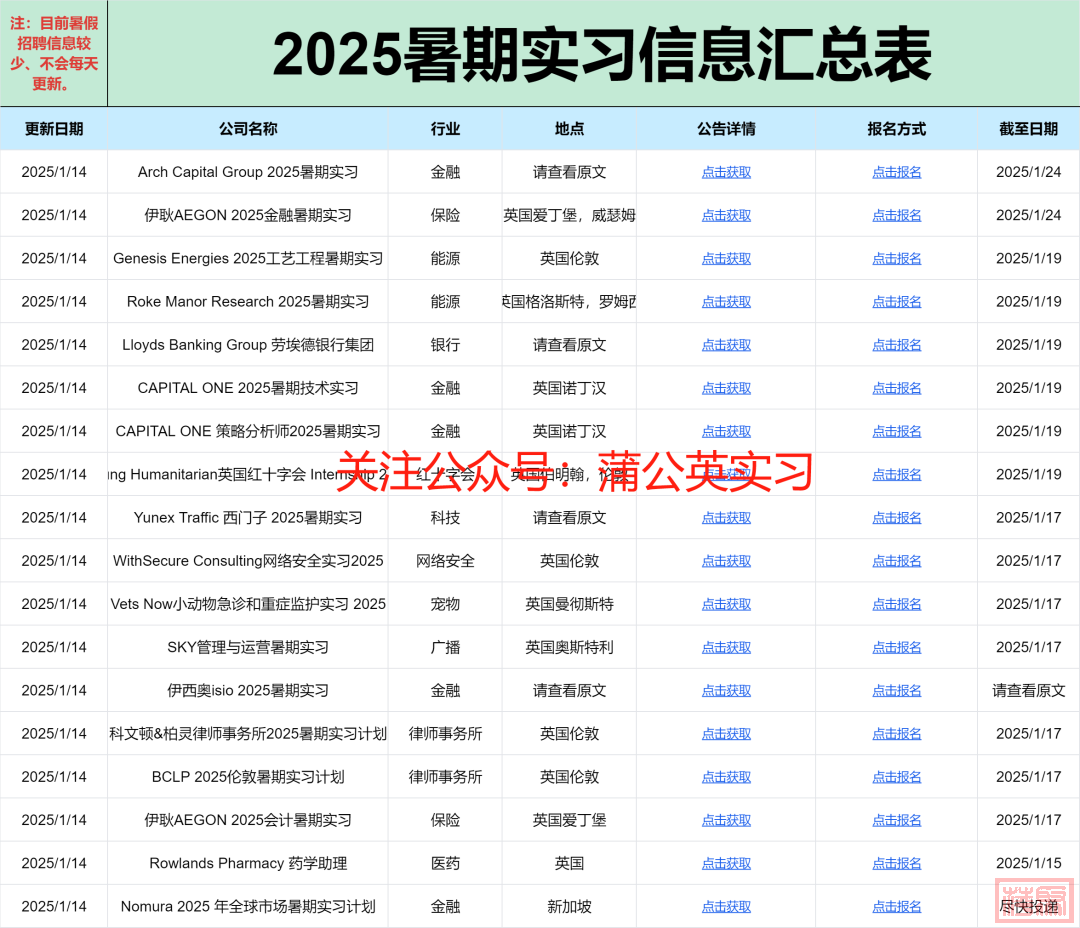Select 英国曼彻斯特 location cell
1080x928 pixels.
(x=569, y=604)
